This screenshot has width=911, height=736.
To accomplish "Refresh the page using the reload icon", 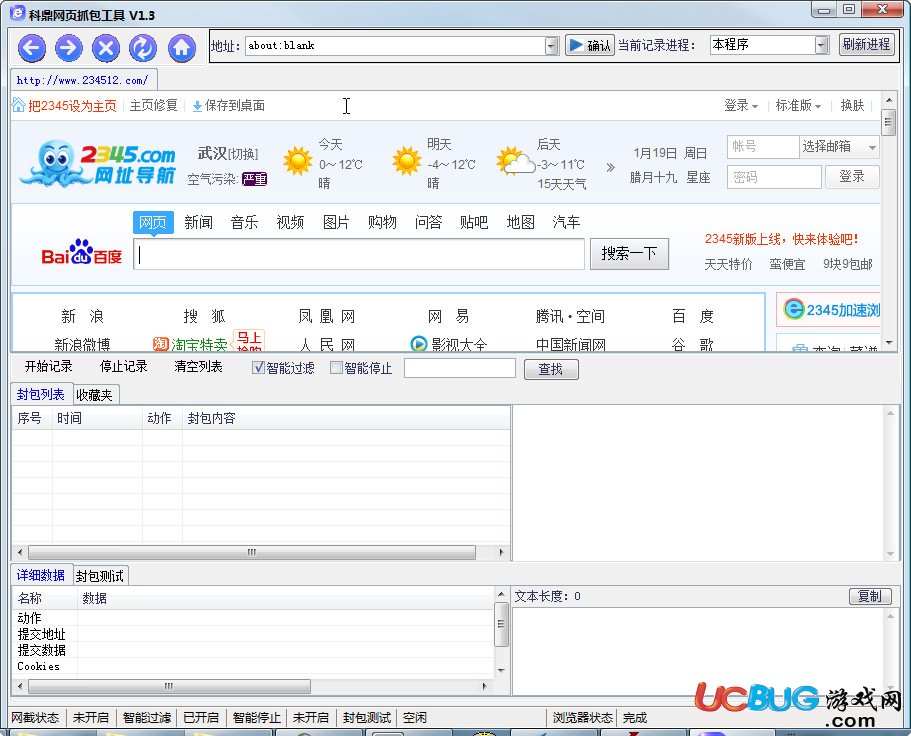I will click(143, 47).
